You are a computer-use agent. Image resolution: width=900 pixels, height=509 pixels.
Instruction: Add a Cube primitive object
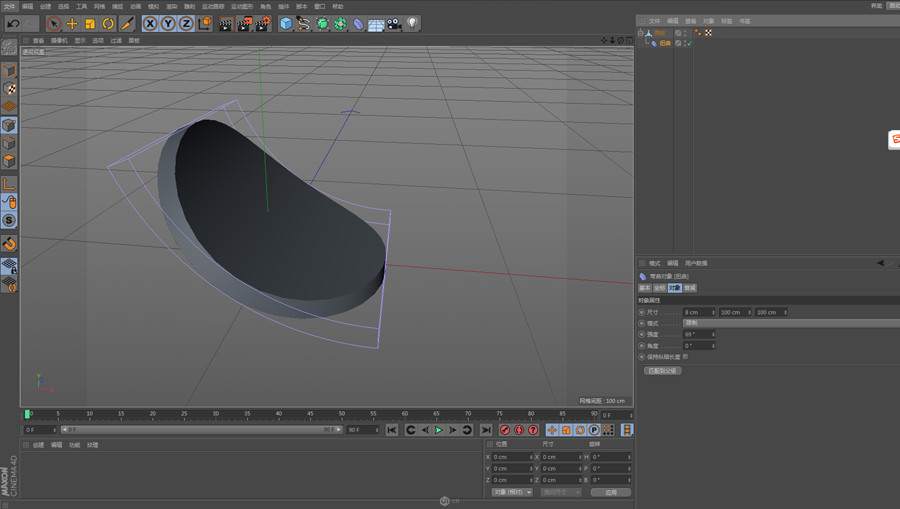pos(286,24)
